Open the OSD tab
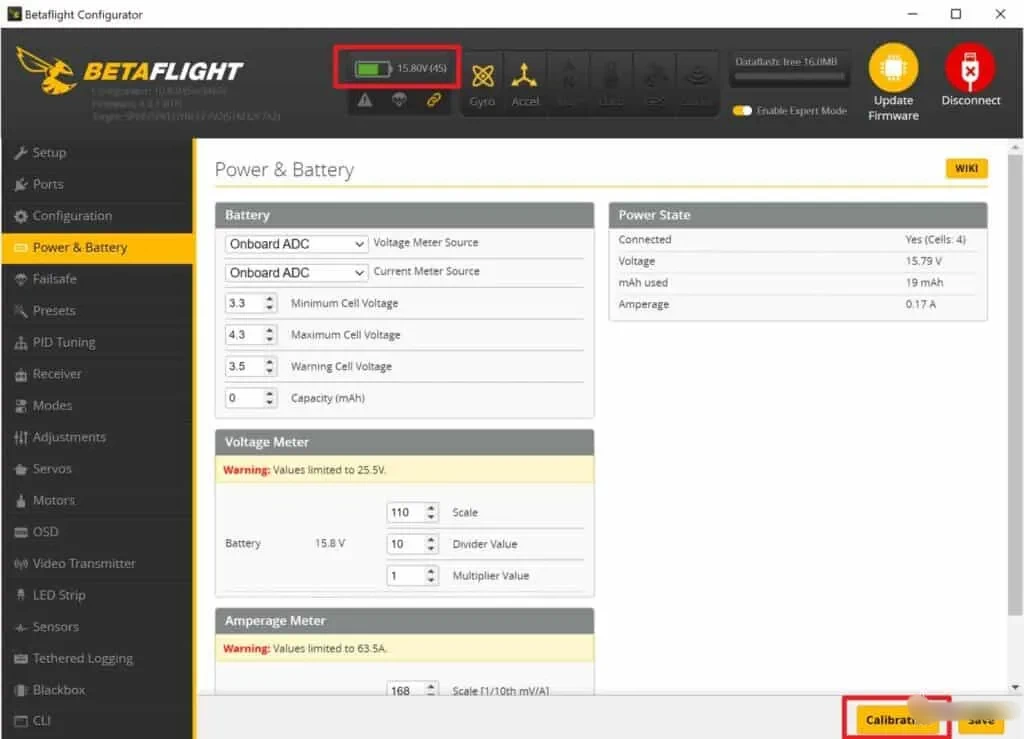 point(98,532)
